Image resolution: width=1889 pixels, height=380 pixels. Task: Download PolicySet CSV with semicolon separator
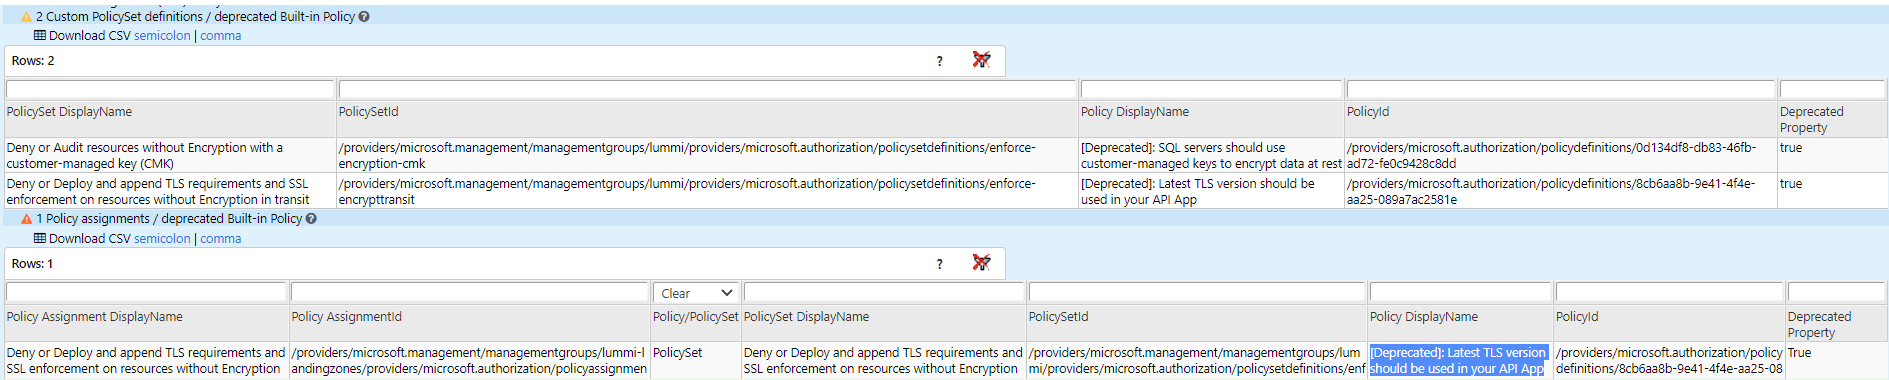click(x=162, y=35)
